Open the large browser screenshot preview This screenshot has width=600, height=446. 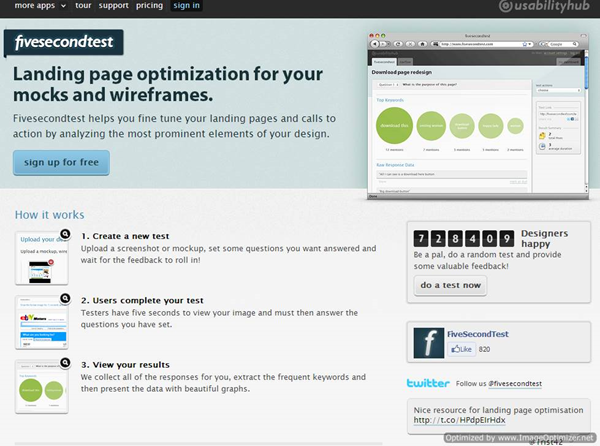coord(478,116)
